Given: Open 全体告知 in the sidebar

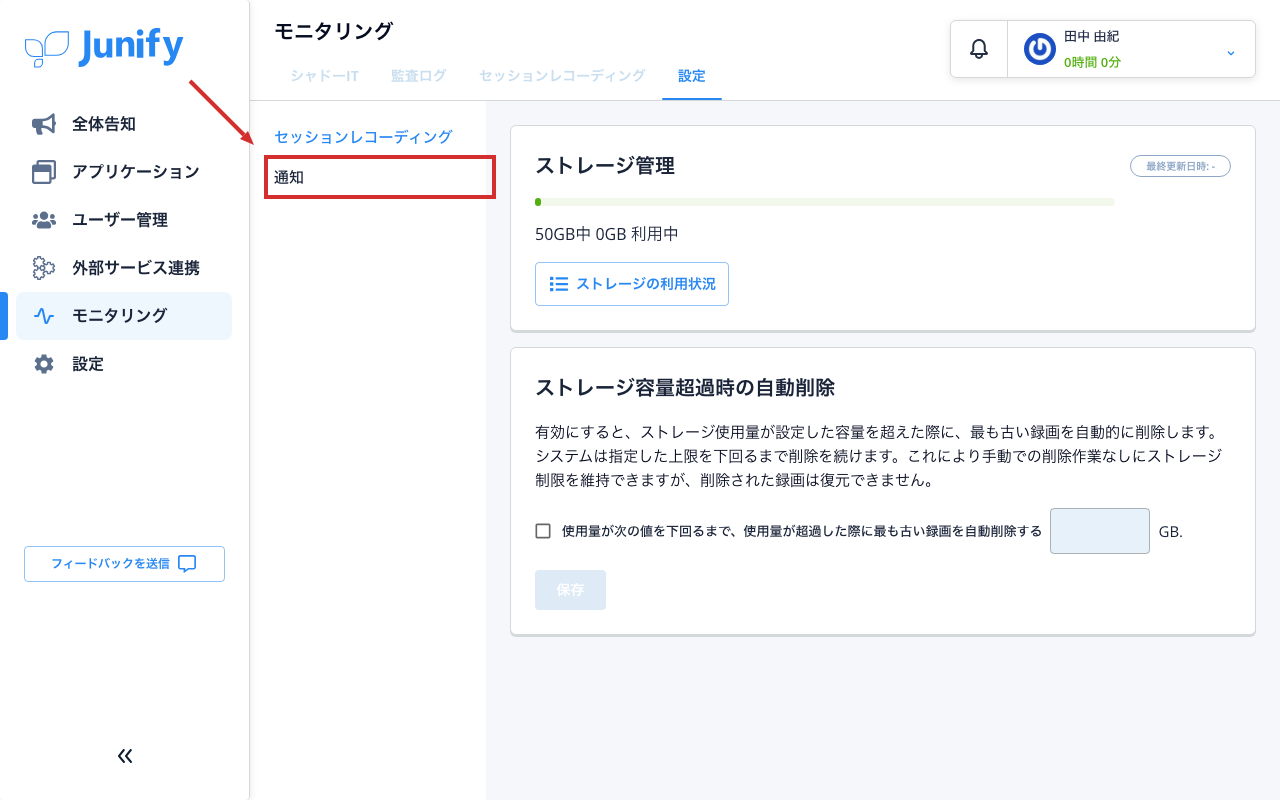Looking at the screenshot, I should (x=124, y=124).
